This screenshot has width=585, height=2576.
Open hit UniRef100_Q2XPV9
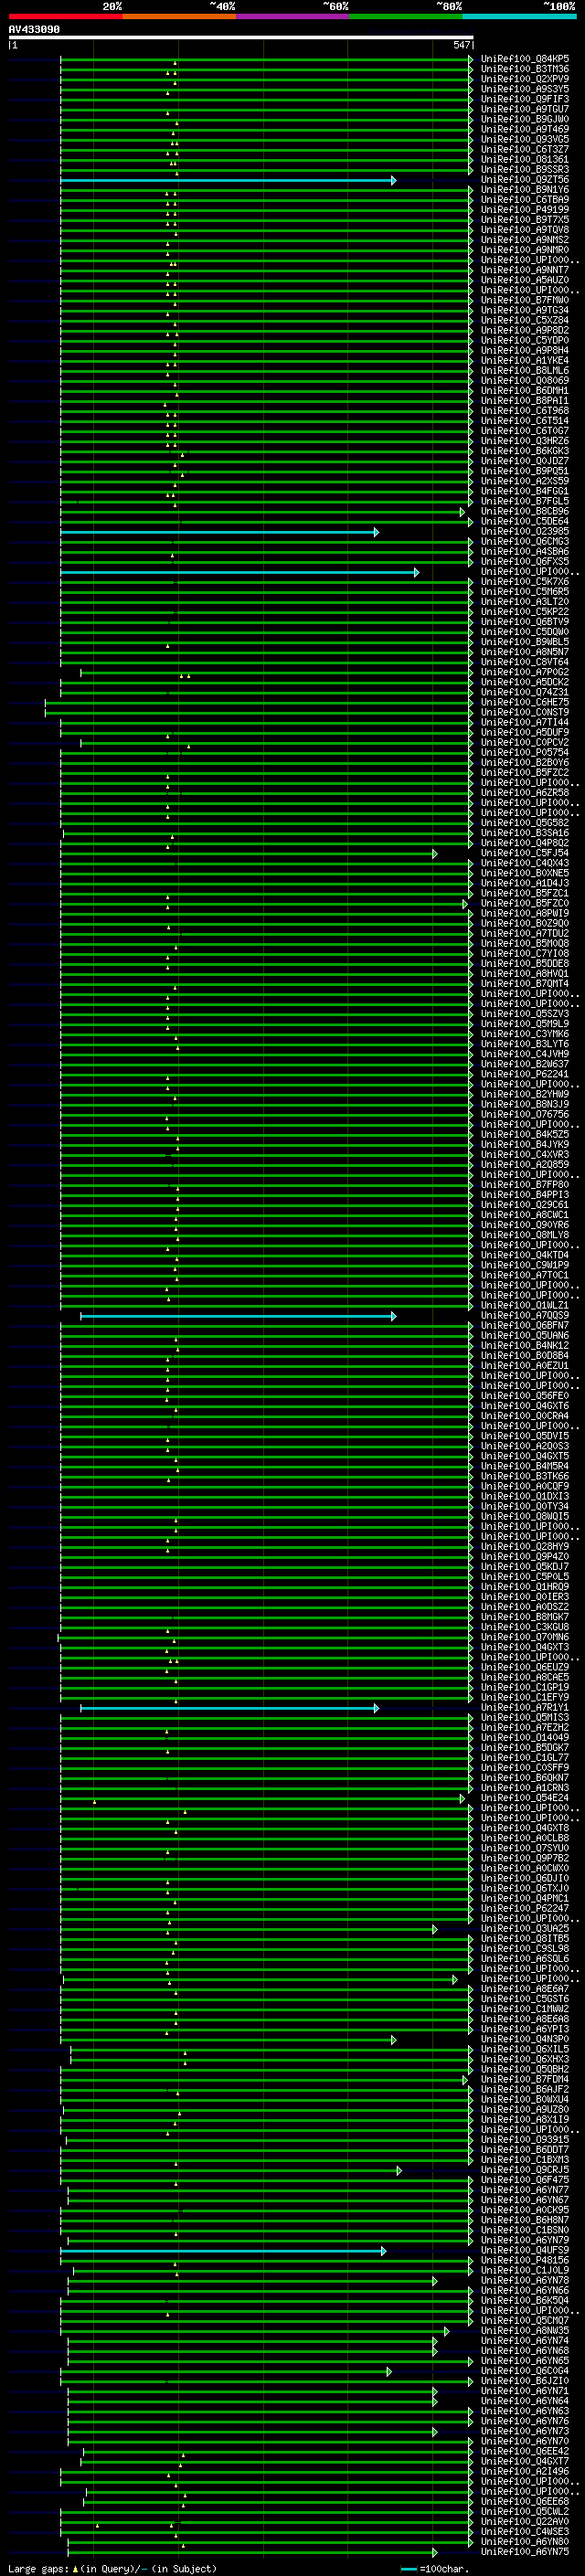(525, 79)
